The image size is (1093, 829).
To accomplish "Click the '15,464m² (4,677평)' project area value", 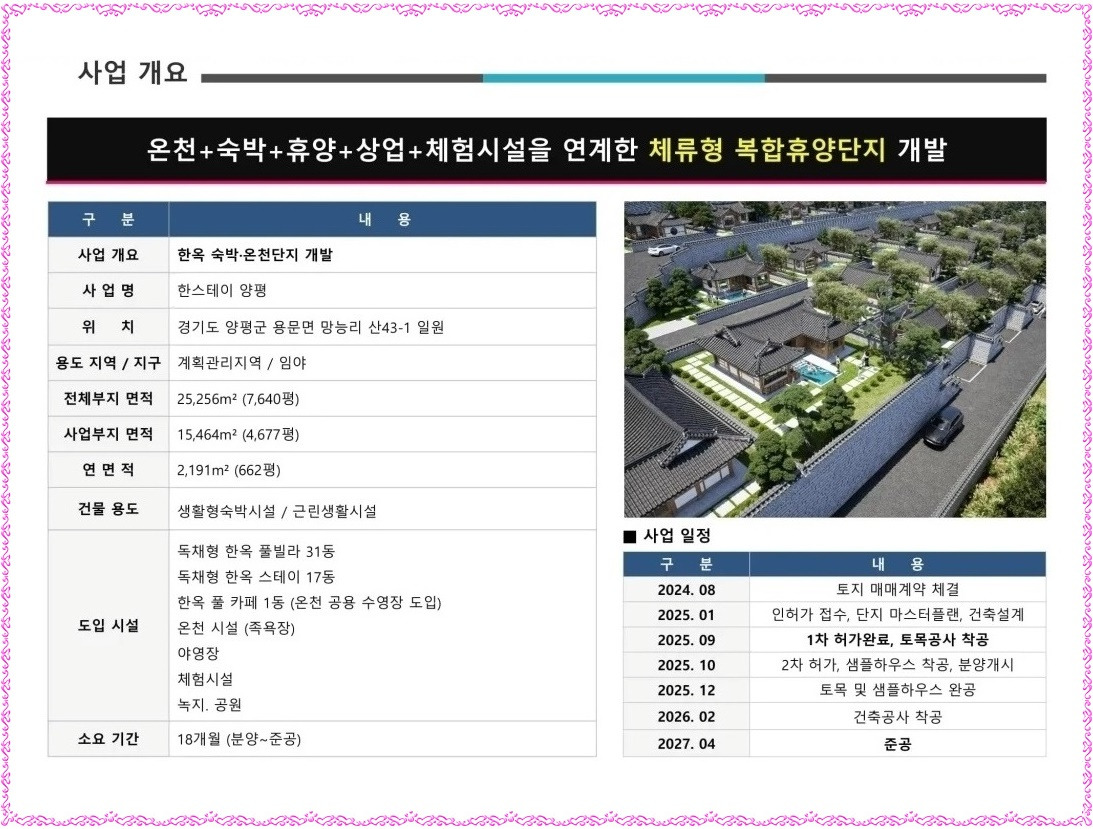I will point(238,434).
